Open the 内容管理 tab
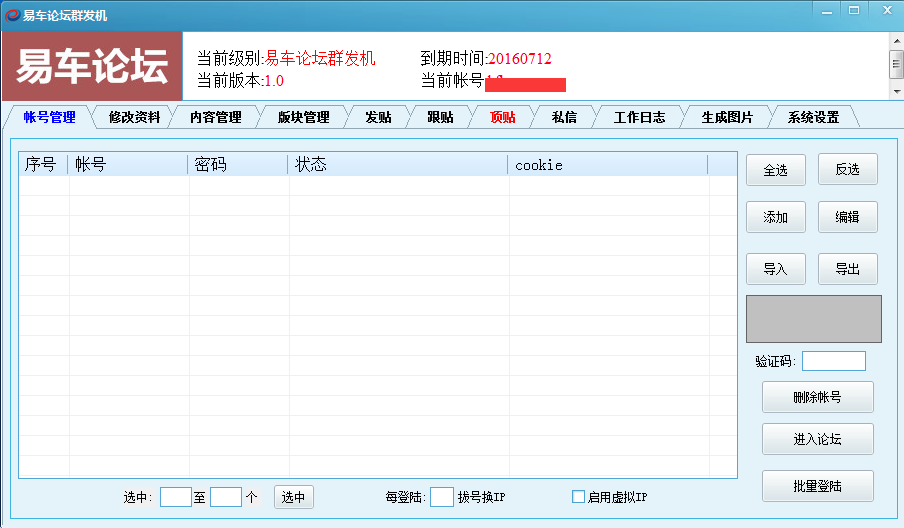Image resolution: width=904 pixels, height=528 pixels. point(216,117)
